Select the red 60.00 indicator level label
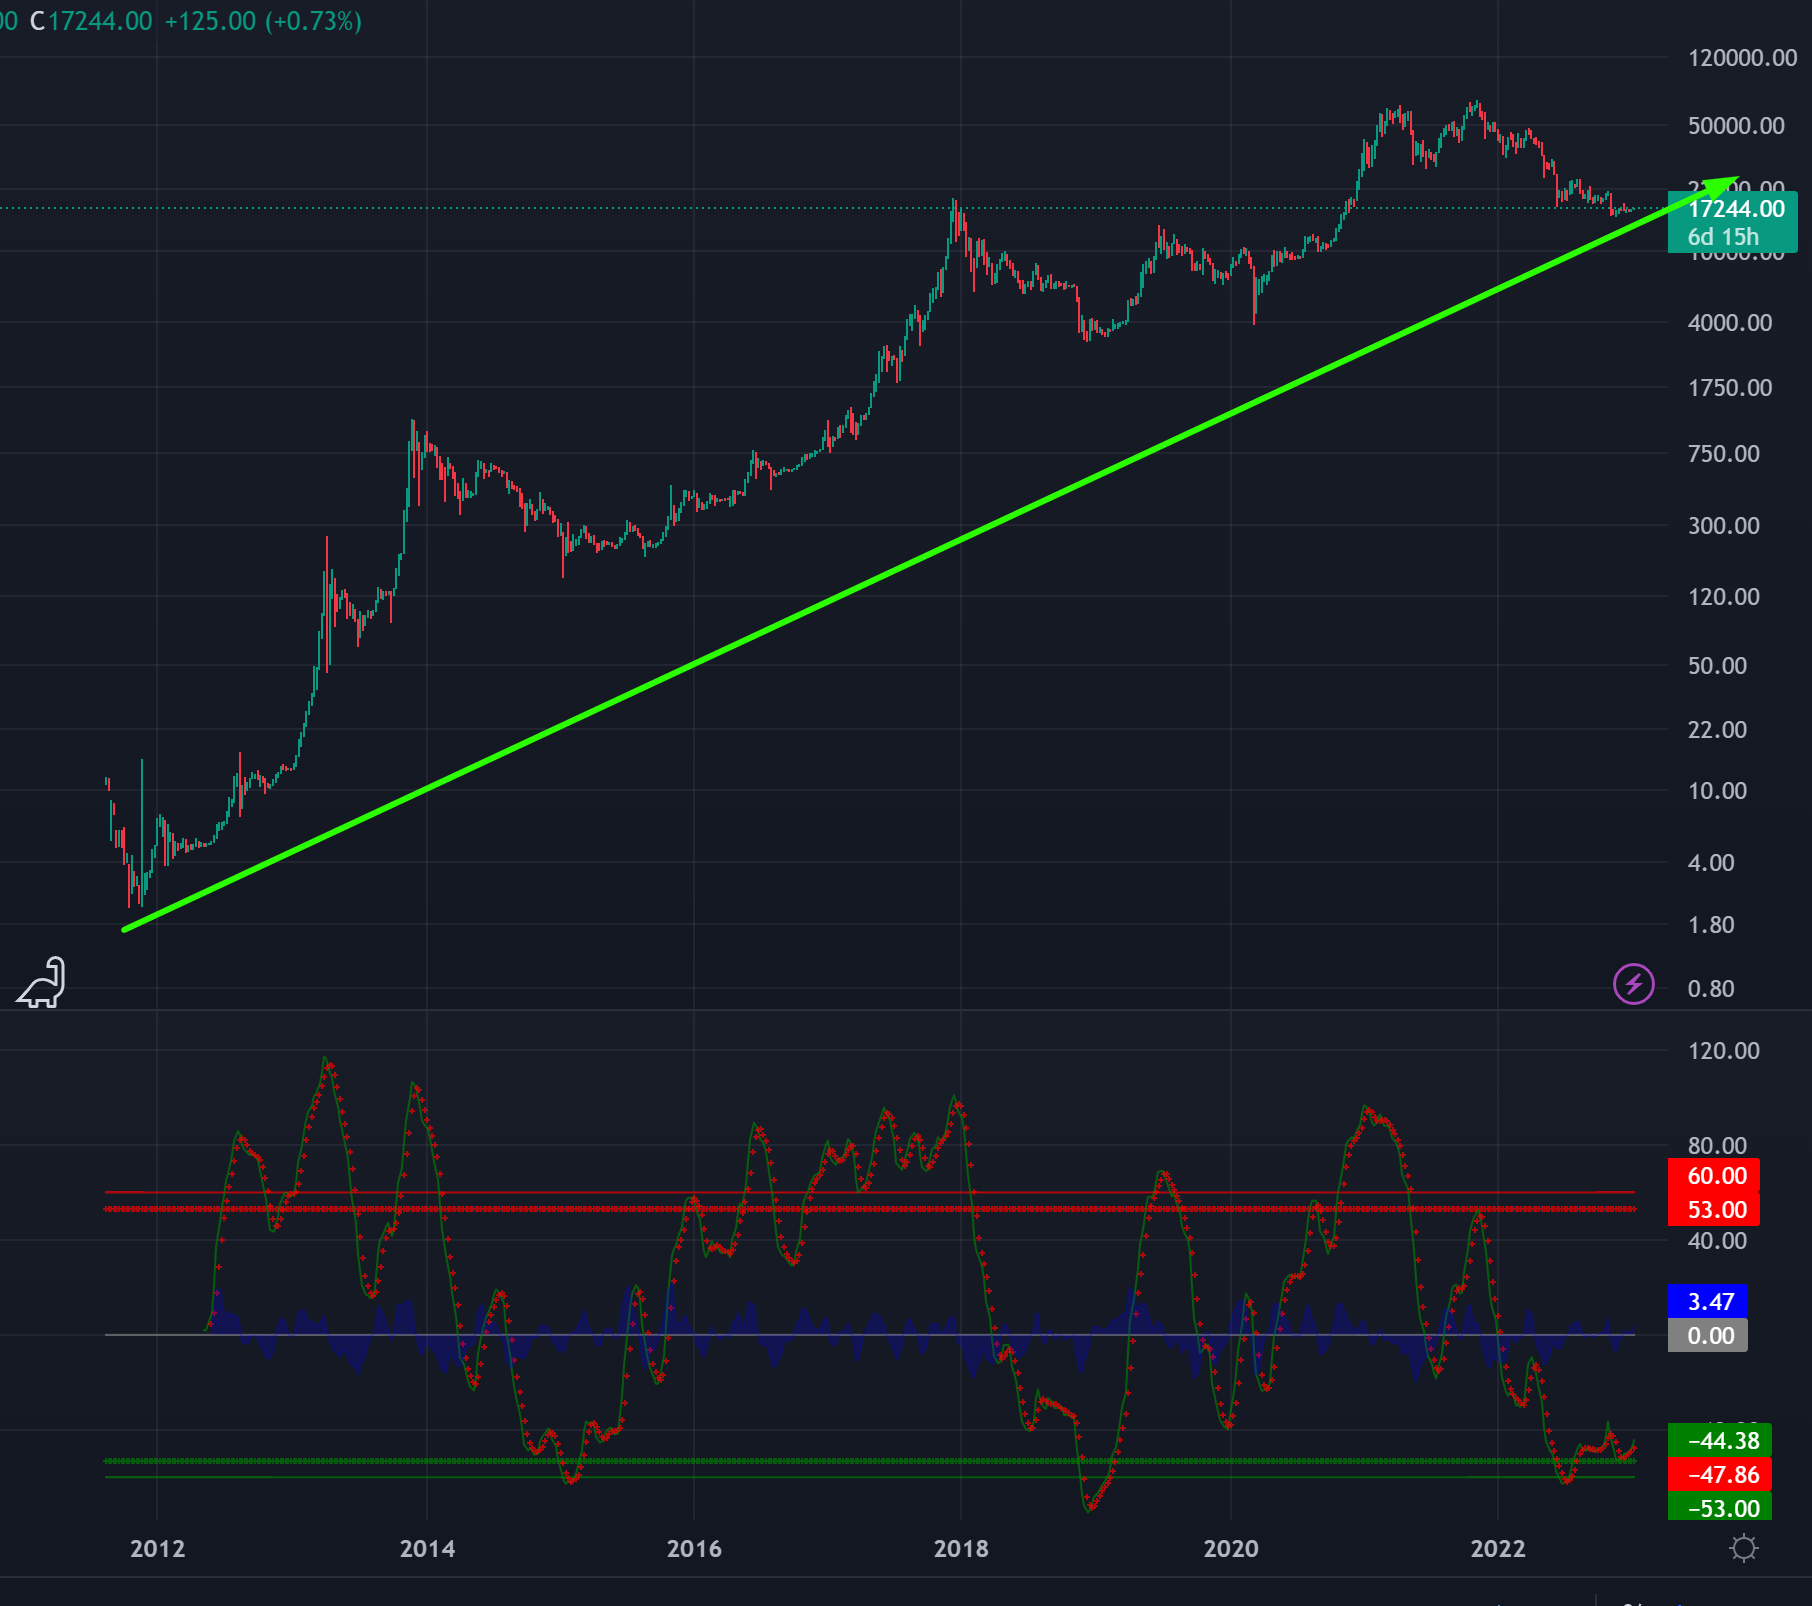Screen dimensions: 1812x1606 [x=1716, y=1176]
